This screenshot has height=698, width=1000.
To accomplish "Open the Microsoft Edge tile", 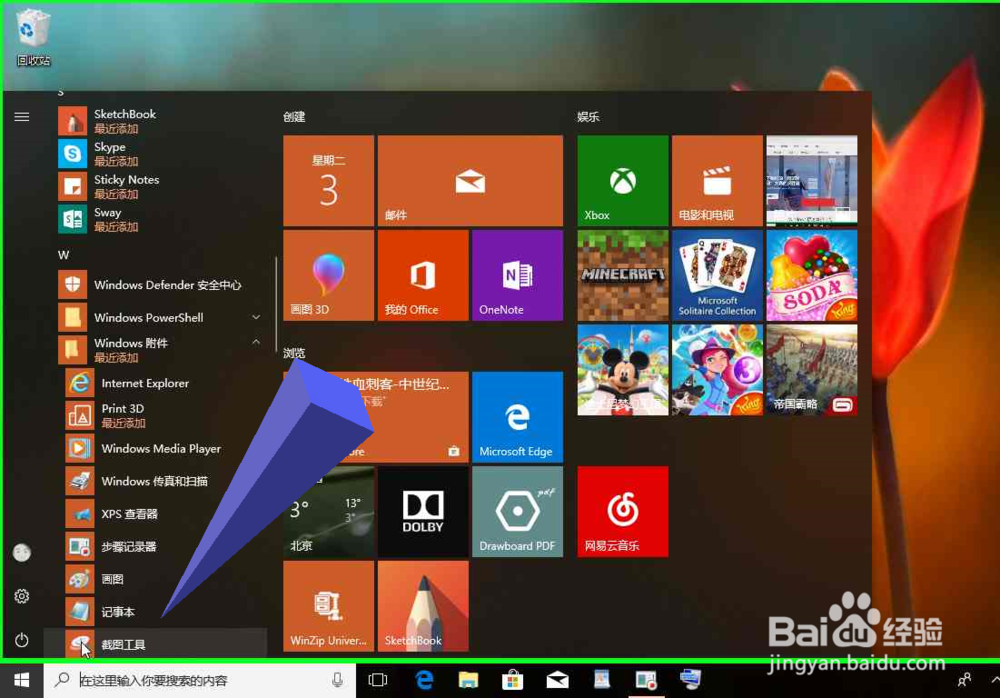I will click(517, 417).
